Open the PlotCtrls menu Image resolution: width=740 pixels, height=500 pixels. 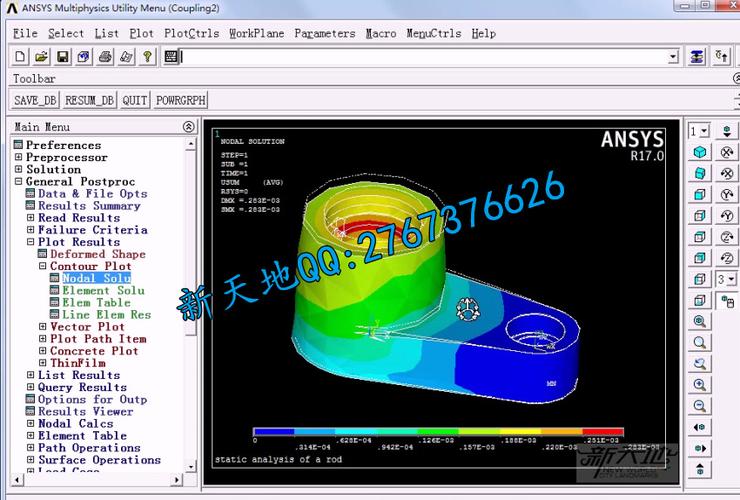pyautogui.click(x=191, y=33)
